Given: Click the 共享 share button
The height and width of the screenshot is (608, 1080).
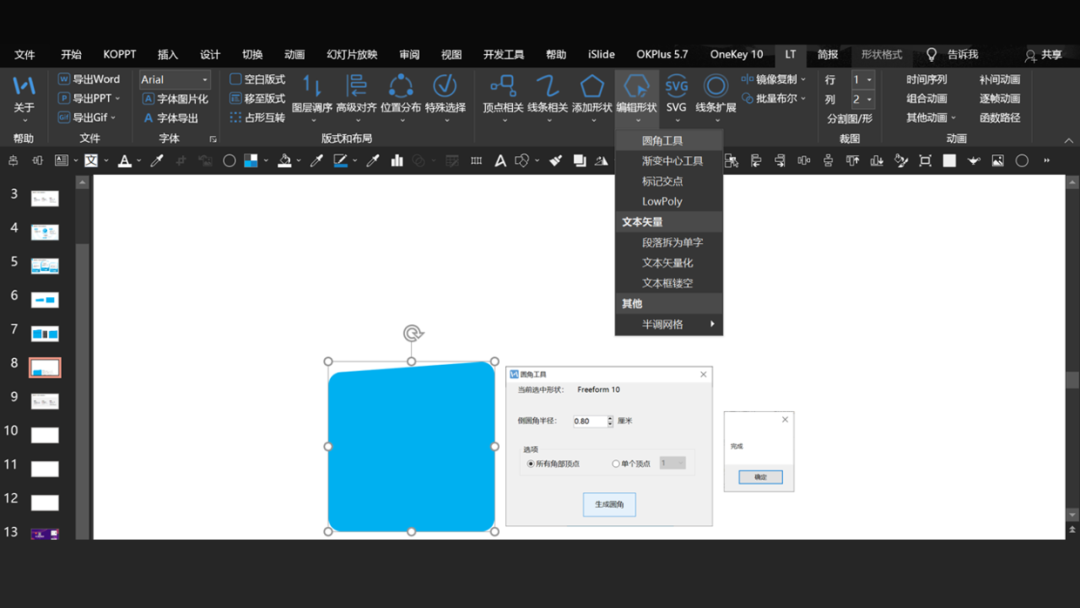Looking at the screenshot, I should (x=1043, y=54).
